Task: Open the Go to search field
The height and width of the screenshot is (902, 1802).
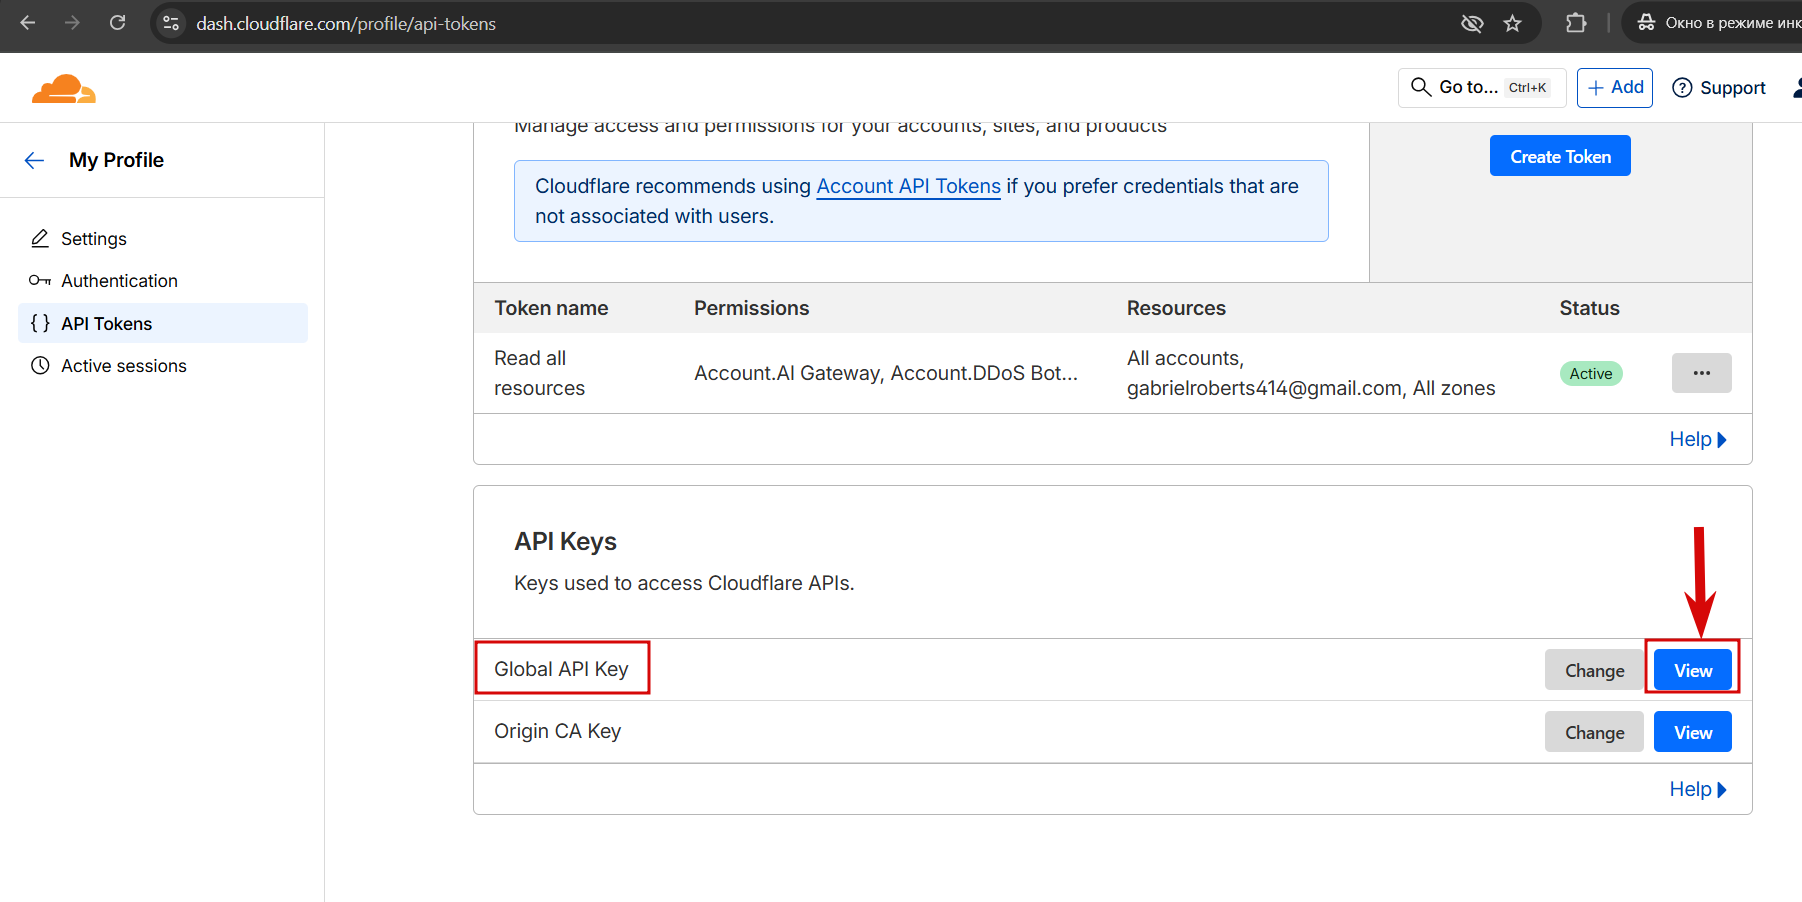Action: click(x=1481, y=88)
